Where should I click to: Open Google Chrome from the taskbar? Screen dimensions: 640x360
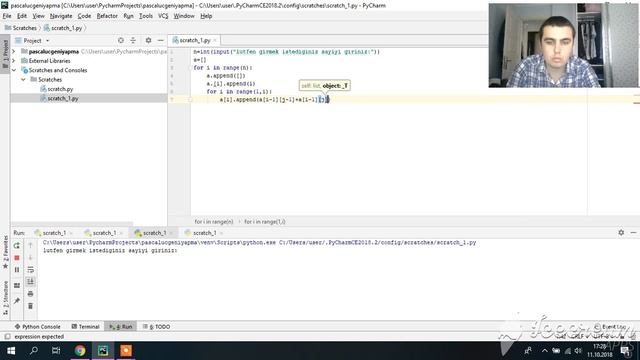80,351
